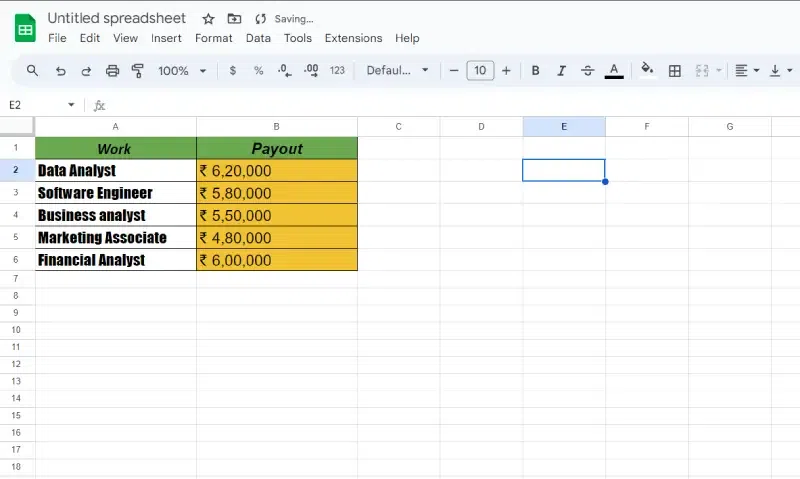Image resolution: width=800 pixels, height=479 pixels.
Task: Expand the Name box dropdown arrow
Action: [x=71, y=105]
